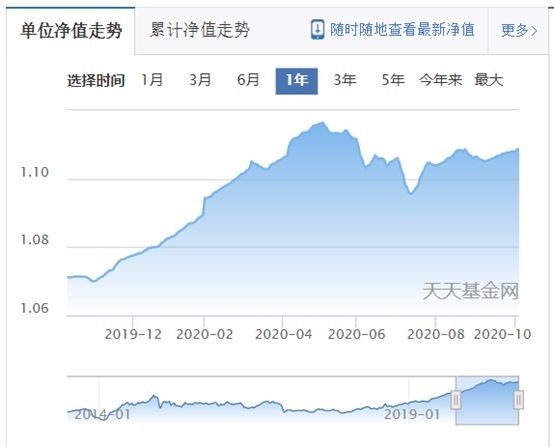Click the 2020-08 x-axis label
554x447 pixels.
coord(436,334)
